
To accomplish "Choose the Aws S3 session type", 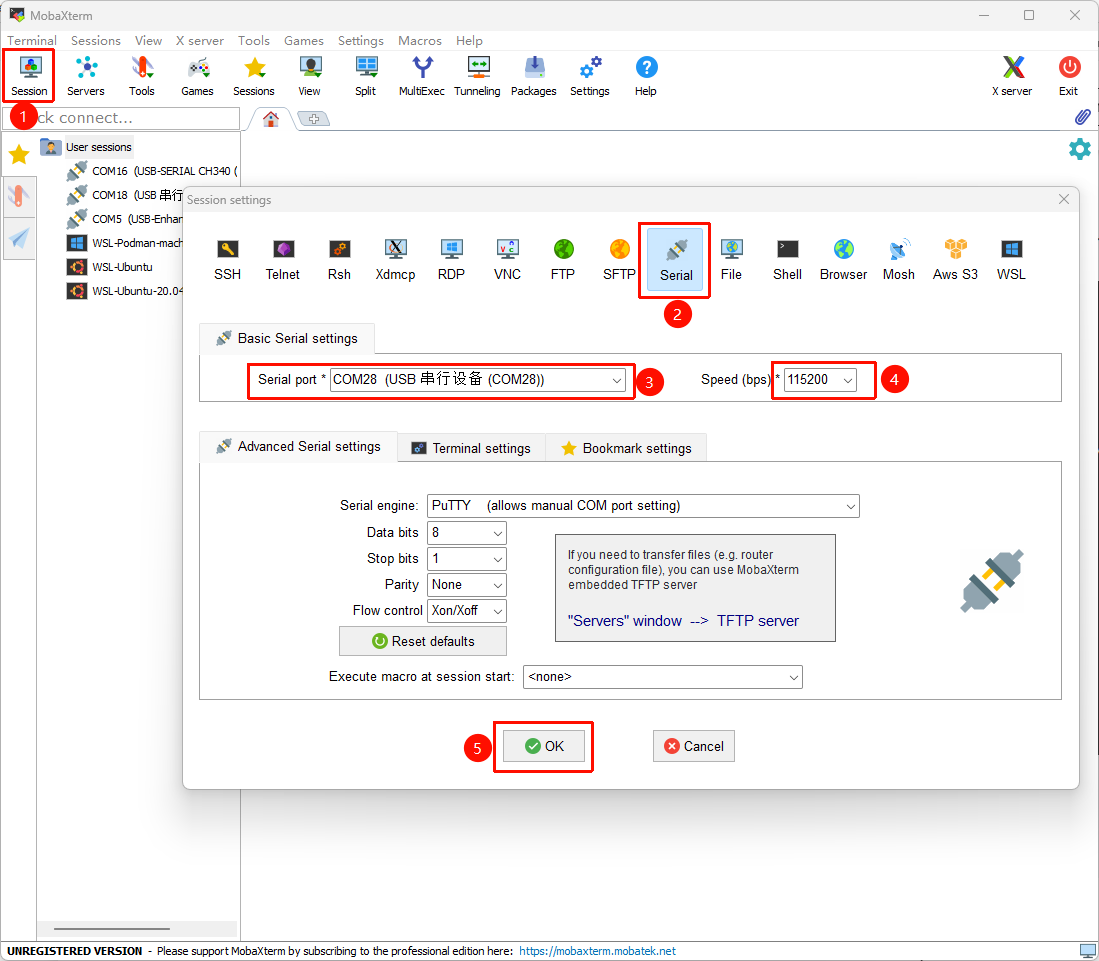I will [x=955, y=259].
